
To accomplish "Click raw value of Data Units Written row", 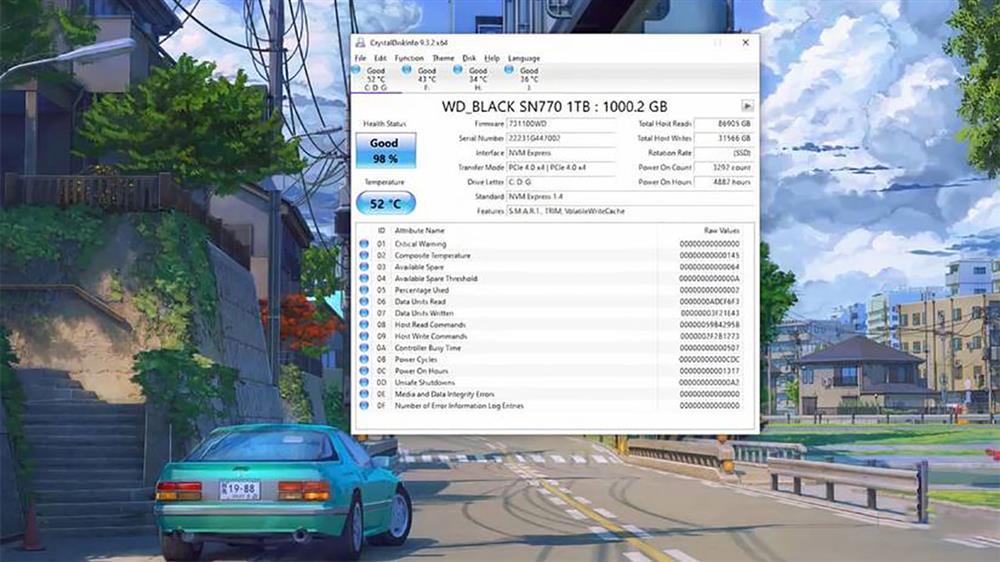I will click(709, 313).
